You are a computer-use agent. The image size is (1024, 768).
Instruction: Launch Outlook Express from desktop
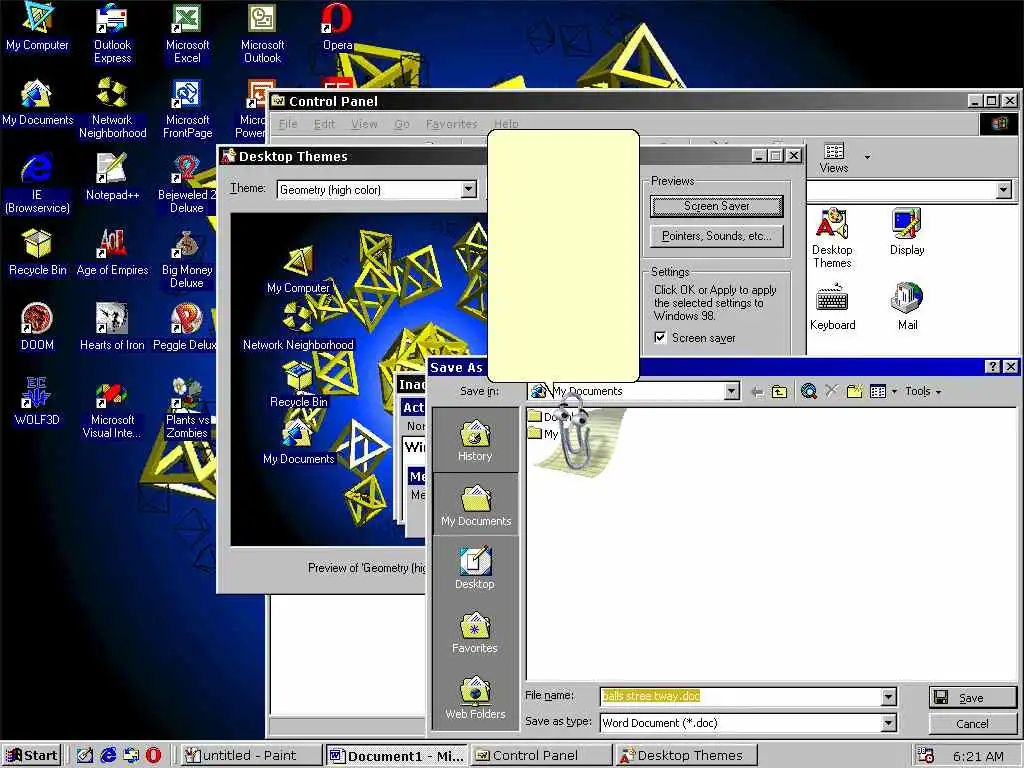[x=112, y=33]
